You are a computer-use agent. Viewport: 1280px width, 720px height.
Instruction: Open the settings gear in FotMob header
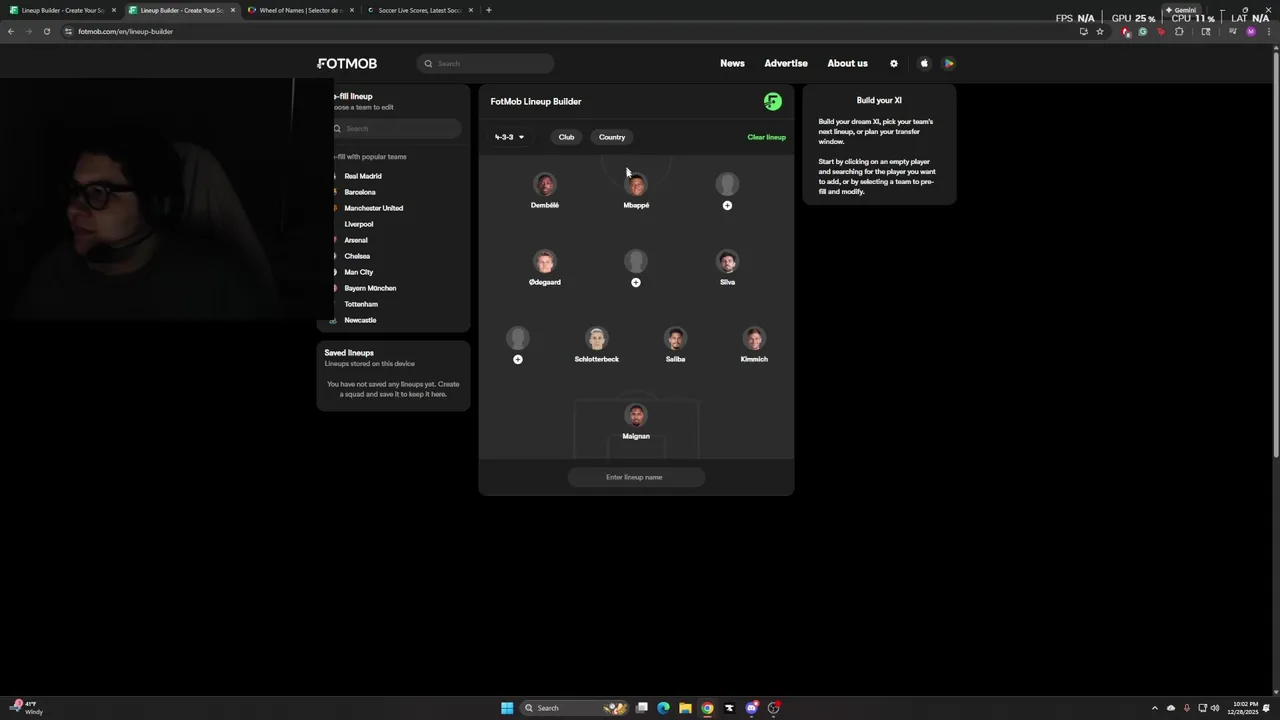pyautogui.click(x=894, y=63)
